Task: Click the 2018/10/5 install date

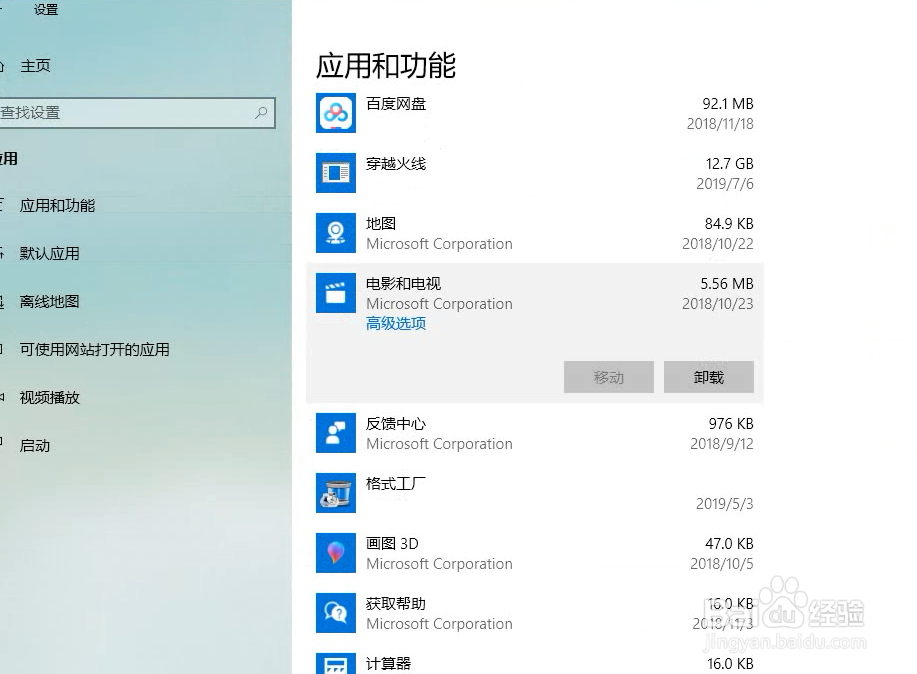Action: pyautogui.click(x=722, y=563)
